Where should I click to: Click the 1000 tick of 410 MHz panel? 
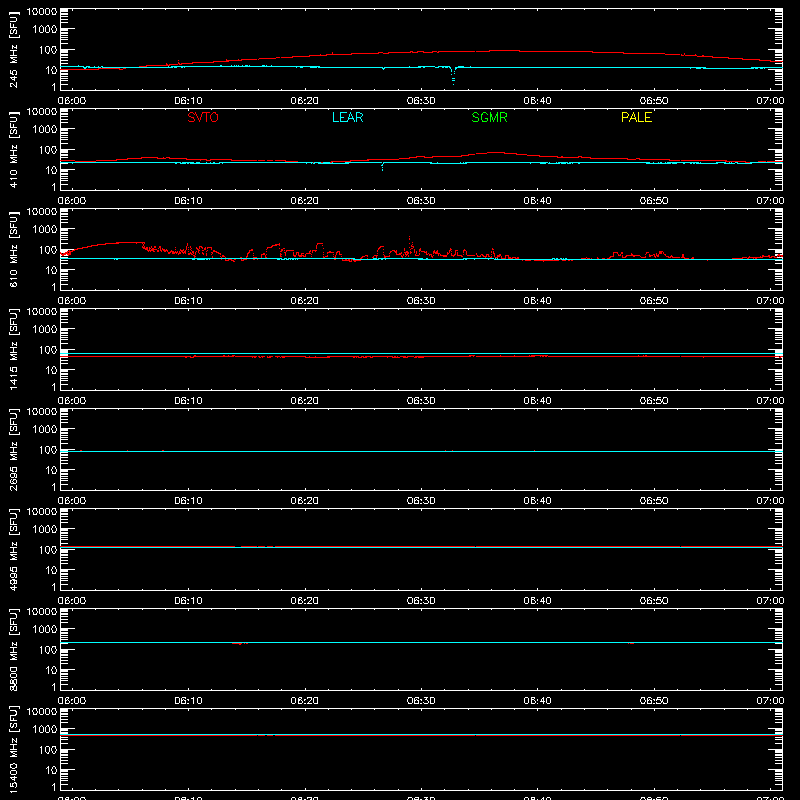point(45,130)
